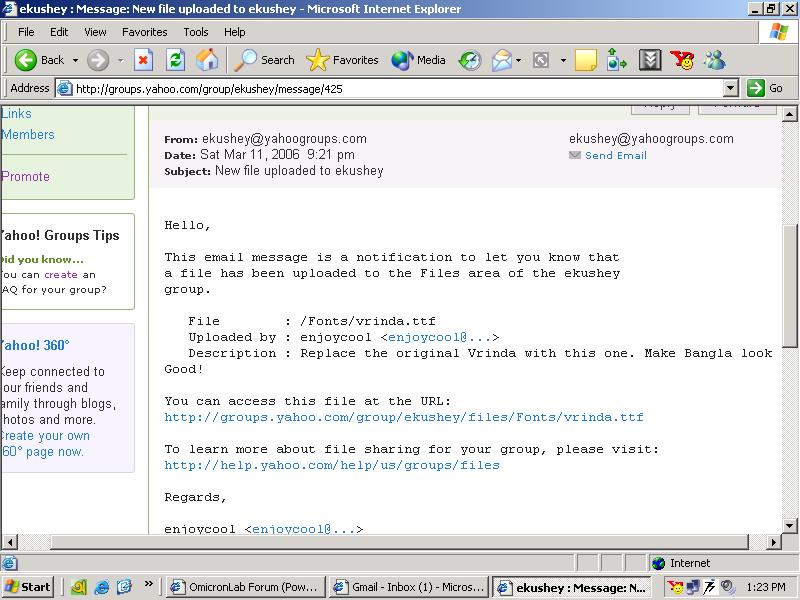Click the vertical scrollbar up arrow
This screenshot has height=600, width=800.
(789, 114)
